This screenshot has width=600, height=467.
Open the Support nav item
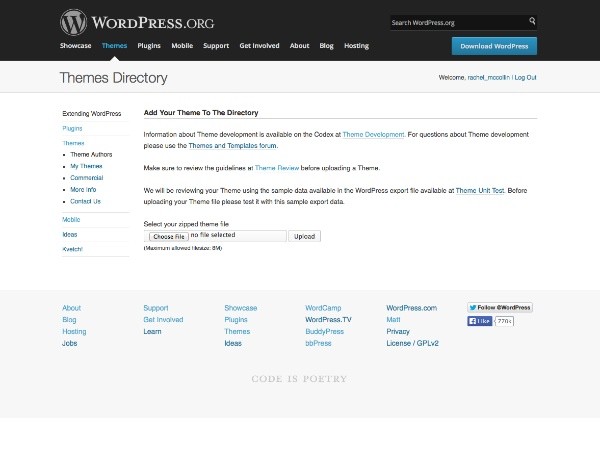tap(216, 46)
